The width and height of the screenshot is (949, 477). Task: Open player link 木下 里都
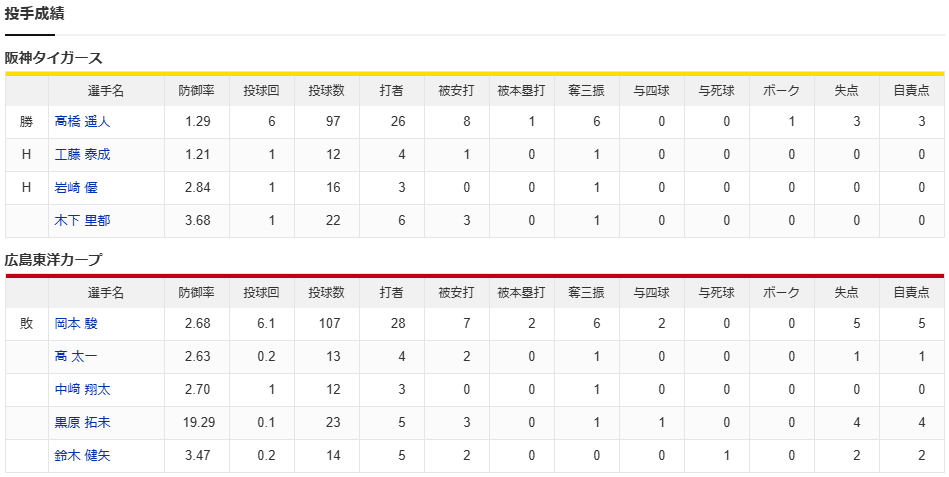click(82, 220)
